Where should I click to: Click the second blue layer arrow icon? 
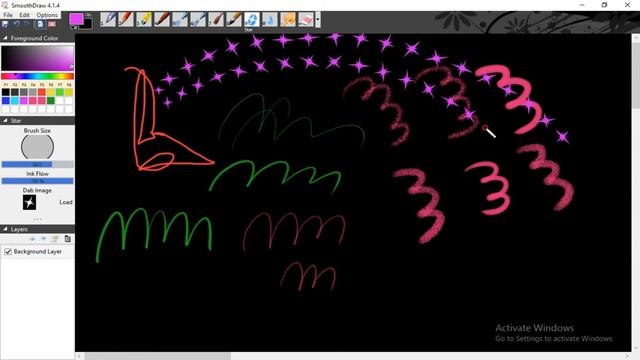[43, 239]
